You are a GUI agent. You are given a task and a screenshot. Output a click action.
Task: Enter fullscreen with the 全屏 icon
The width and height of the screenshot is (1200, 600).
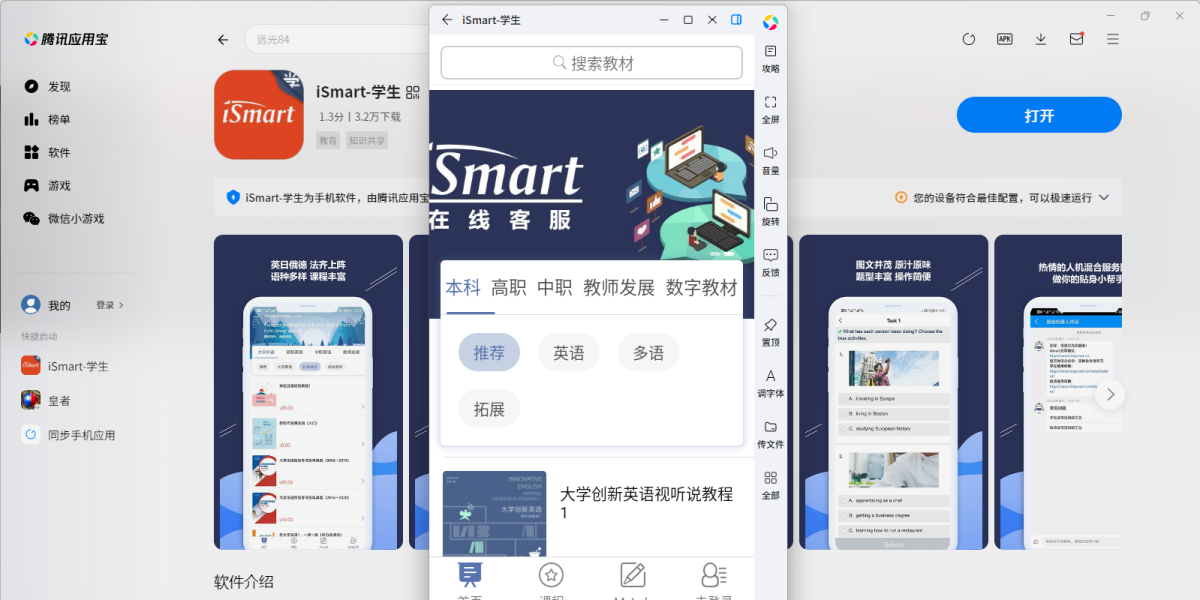coord(770,108)
